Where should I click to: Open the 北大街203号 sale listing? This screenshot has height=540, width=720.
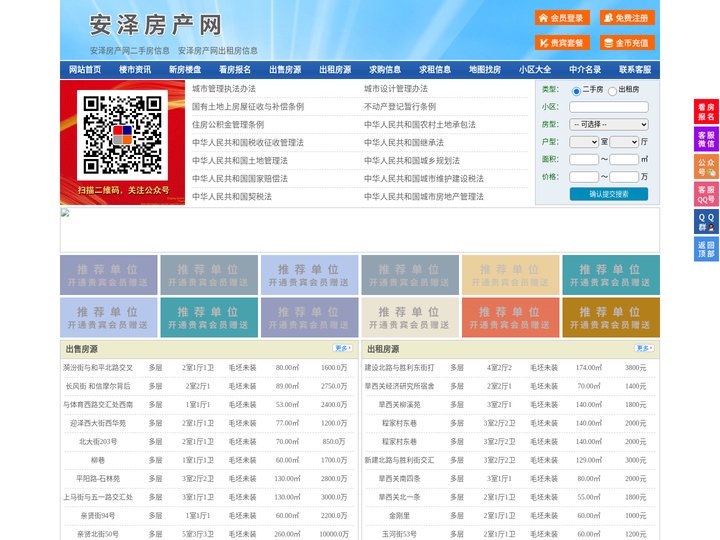[98, 442]
